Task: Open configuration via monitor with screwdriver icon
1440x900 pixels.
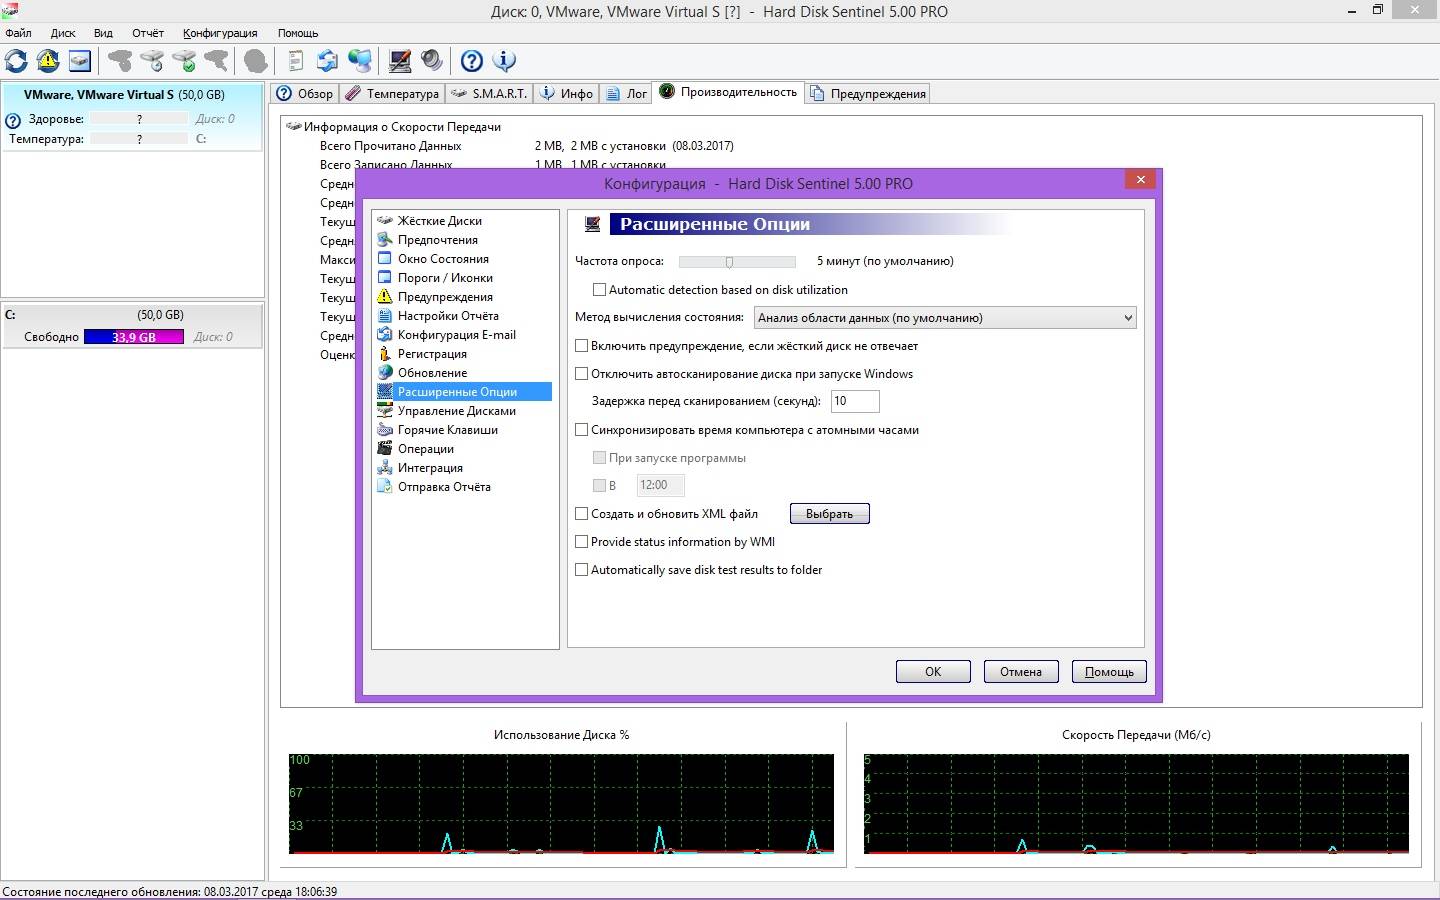Action: (400, 61)
